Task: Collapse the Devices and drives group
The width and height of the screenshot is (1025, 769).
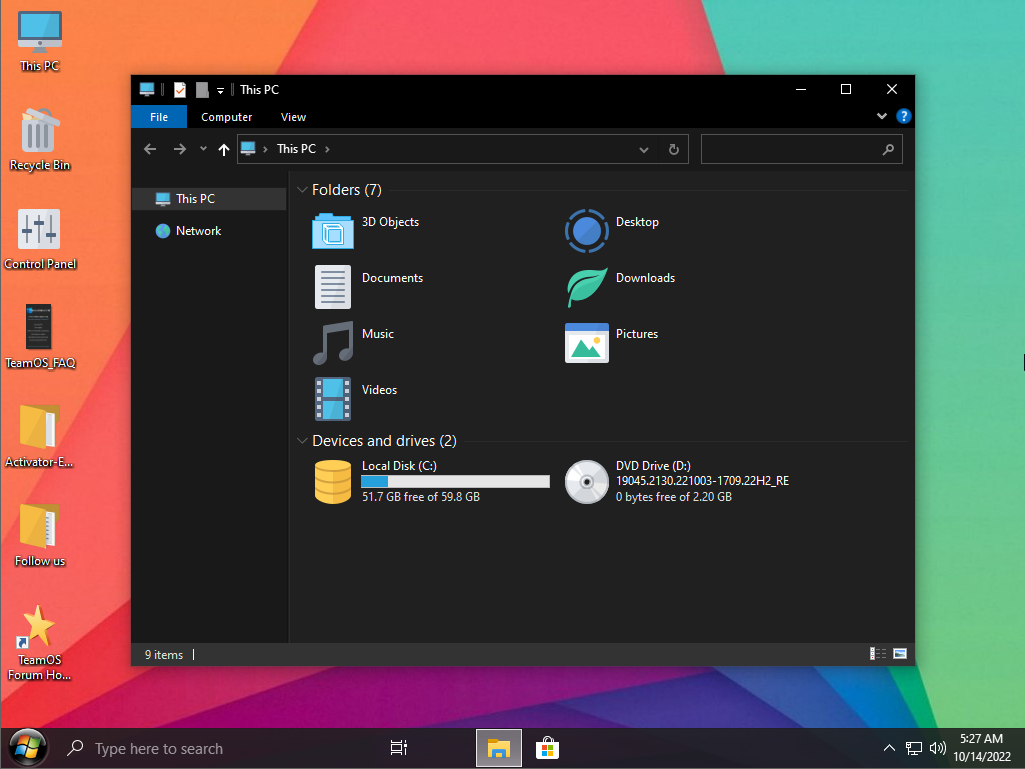Action: (x=302, y=441)
